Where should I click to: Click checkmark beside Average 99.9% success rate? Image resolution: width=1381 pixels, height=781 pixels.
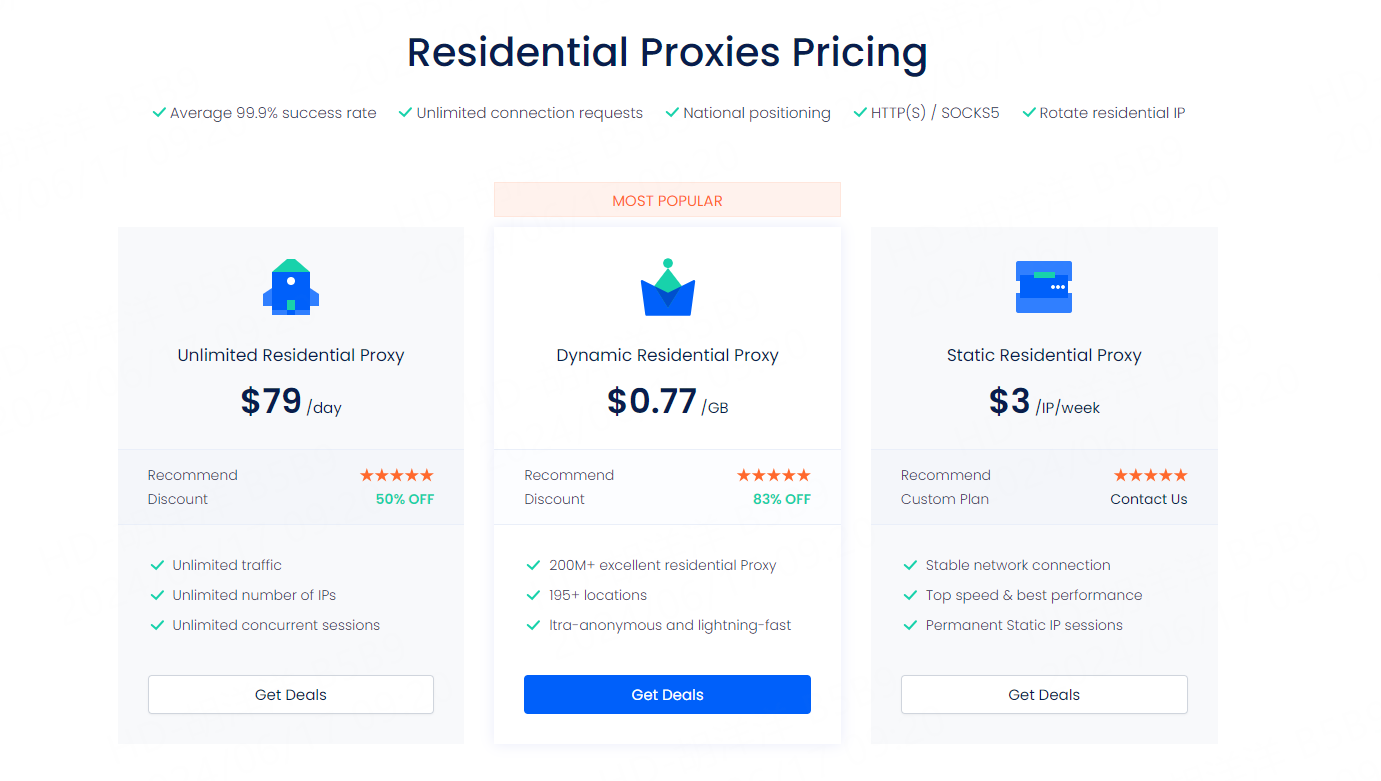click(159, 113)
